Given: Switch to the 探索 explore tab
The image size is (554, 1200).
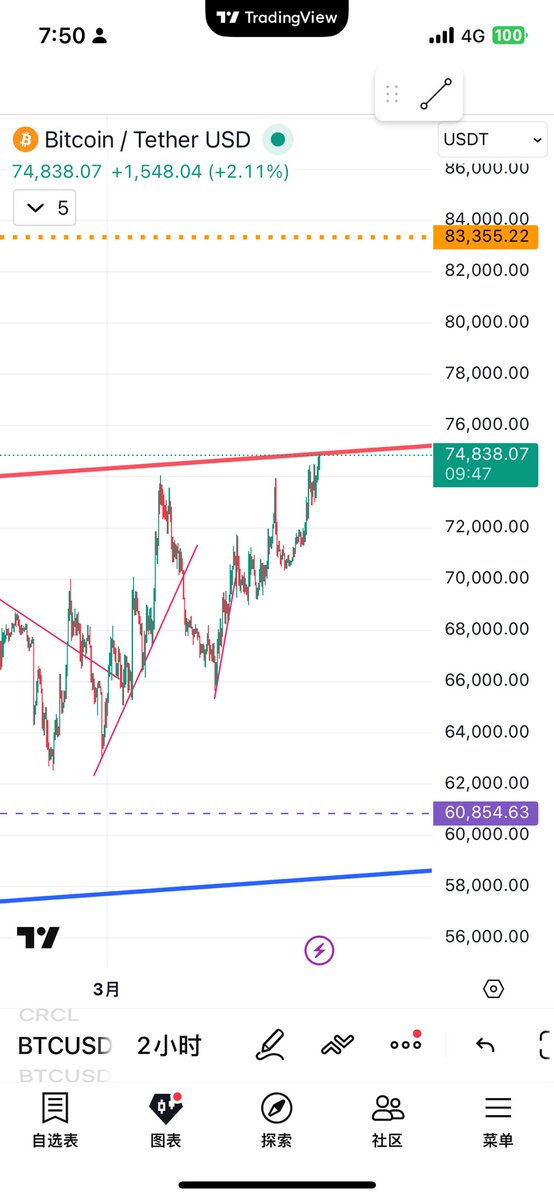Looking at the screenshot, I should tap(277, 1120).
